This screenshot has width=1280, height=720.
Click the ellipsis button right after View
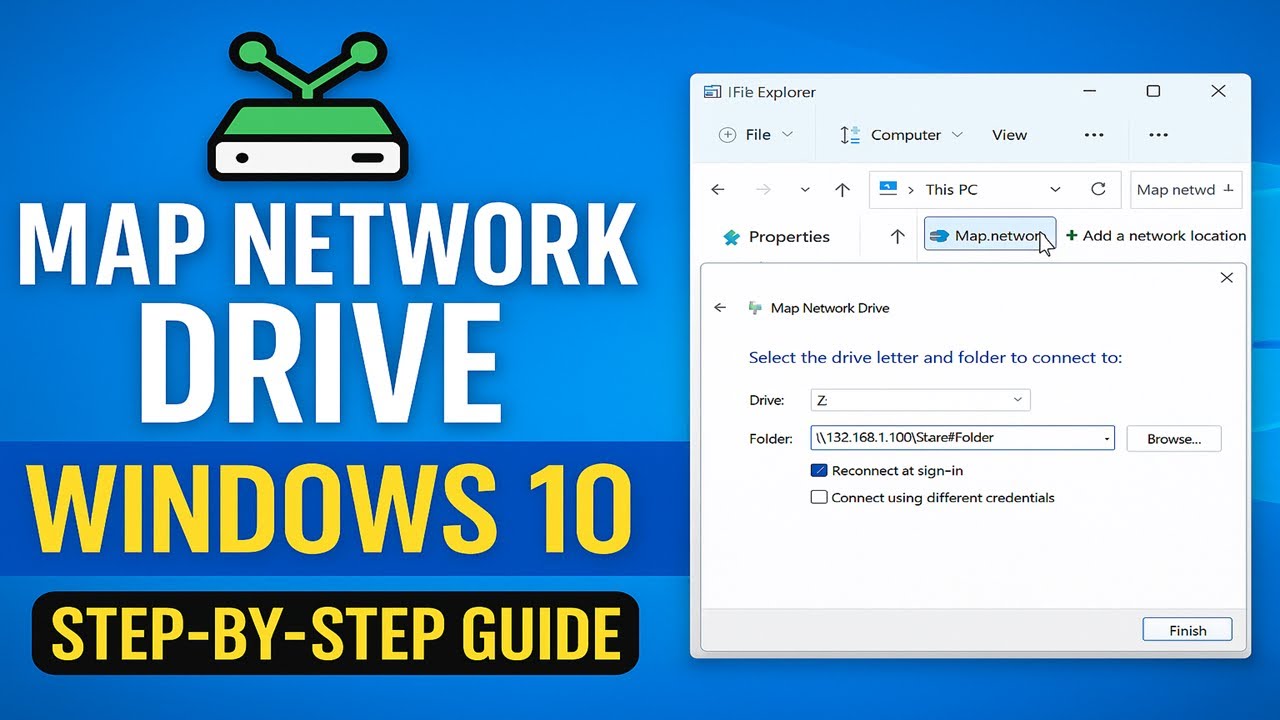pos(1094,135)
